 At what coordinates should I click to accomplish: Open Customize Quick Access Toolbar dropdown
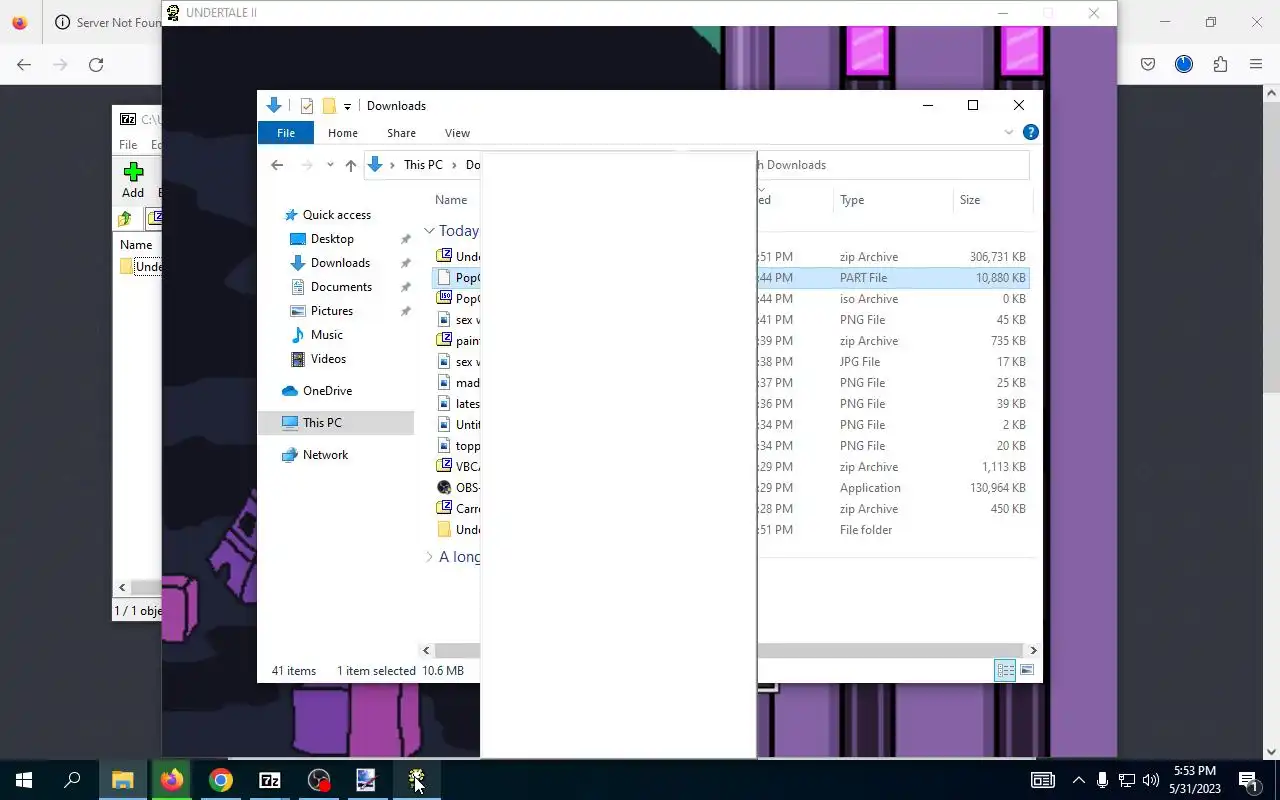click(x=347, y=106)
